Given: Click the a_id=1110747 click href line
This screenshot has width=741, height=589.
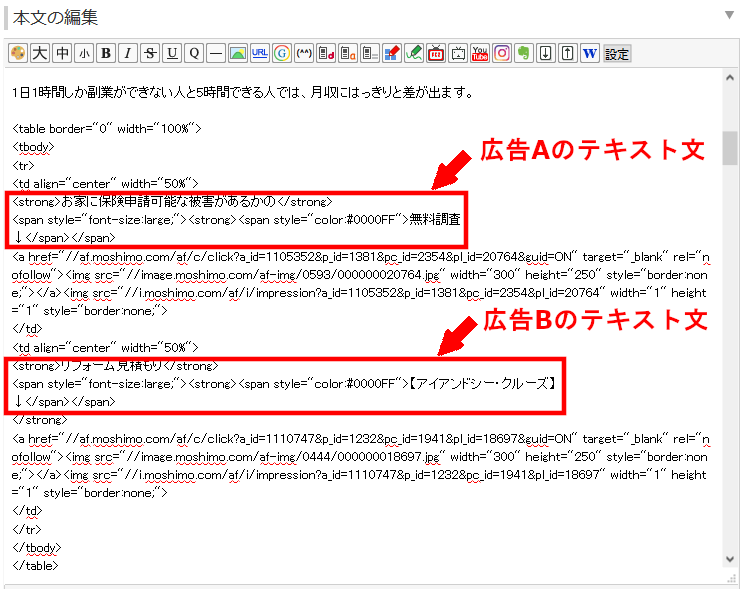Looking at the screenshot, I should (x=361, y=439).
